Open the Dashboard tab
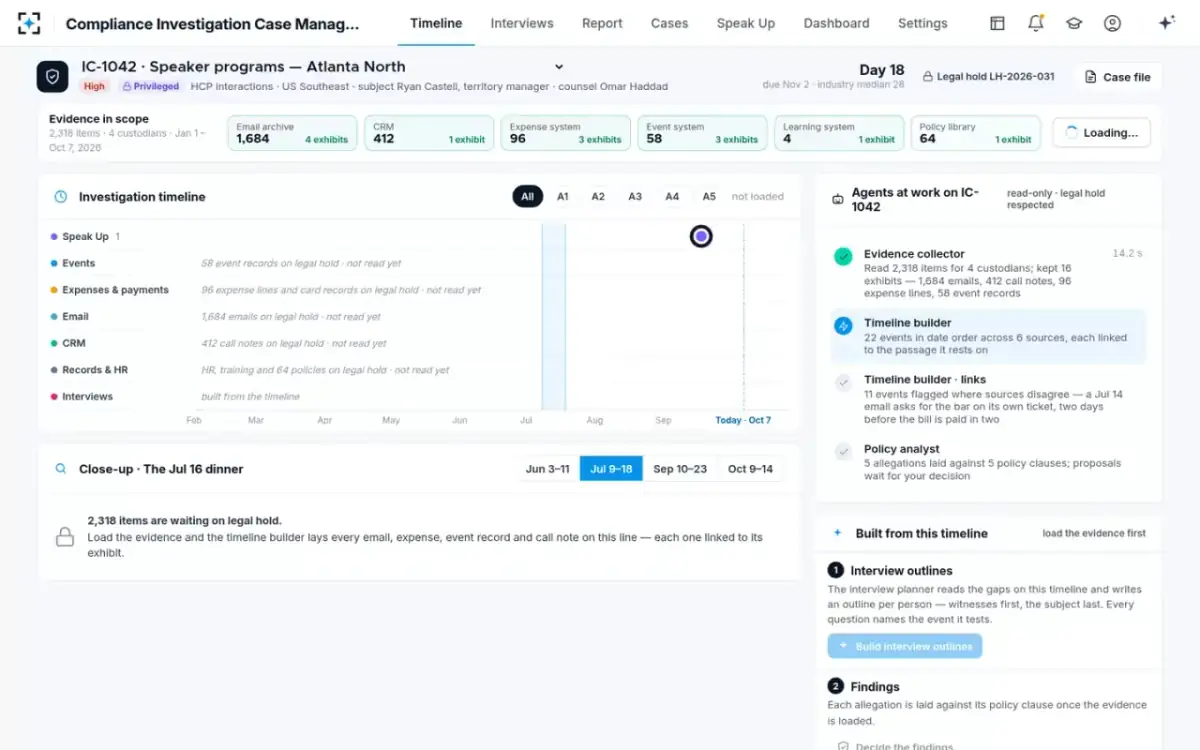 [837, 23]
